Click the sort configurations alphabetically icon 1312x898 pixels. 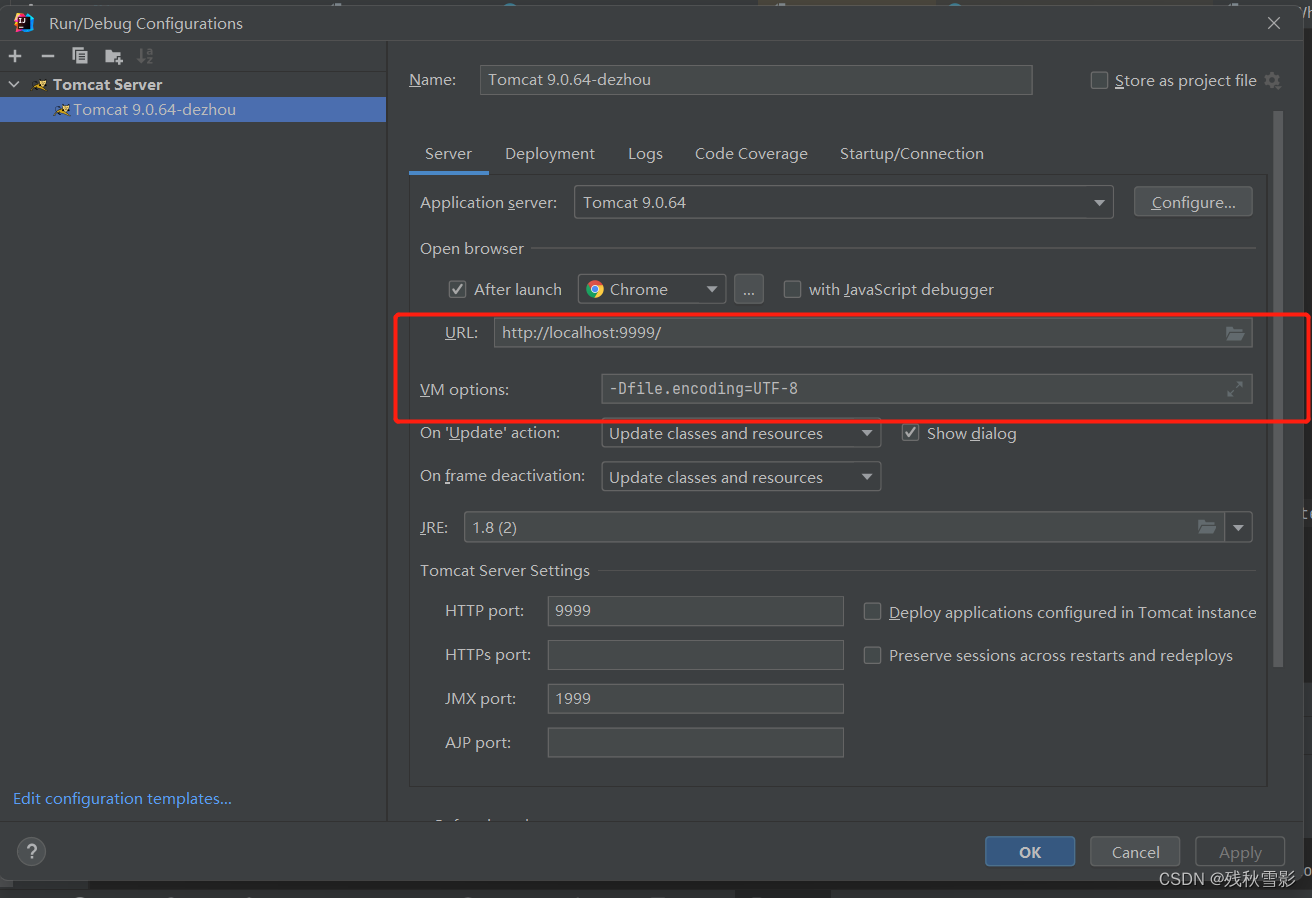146,56
